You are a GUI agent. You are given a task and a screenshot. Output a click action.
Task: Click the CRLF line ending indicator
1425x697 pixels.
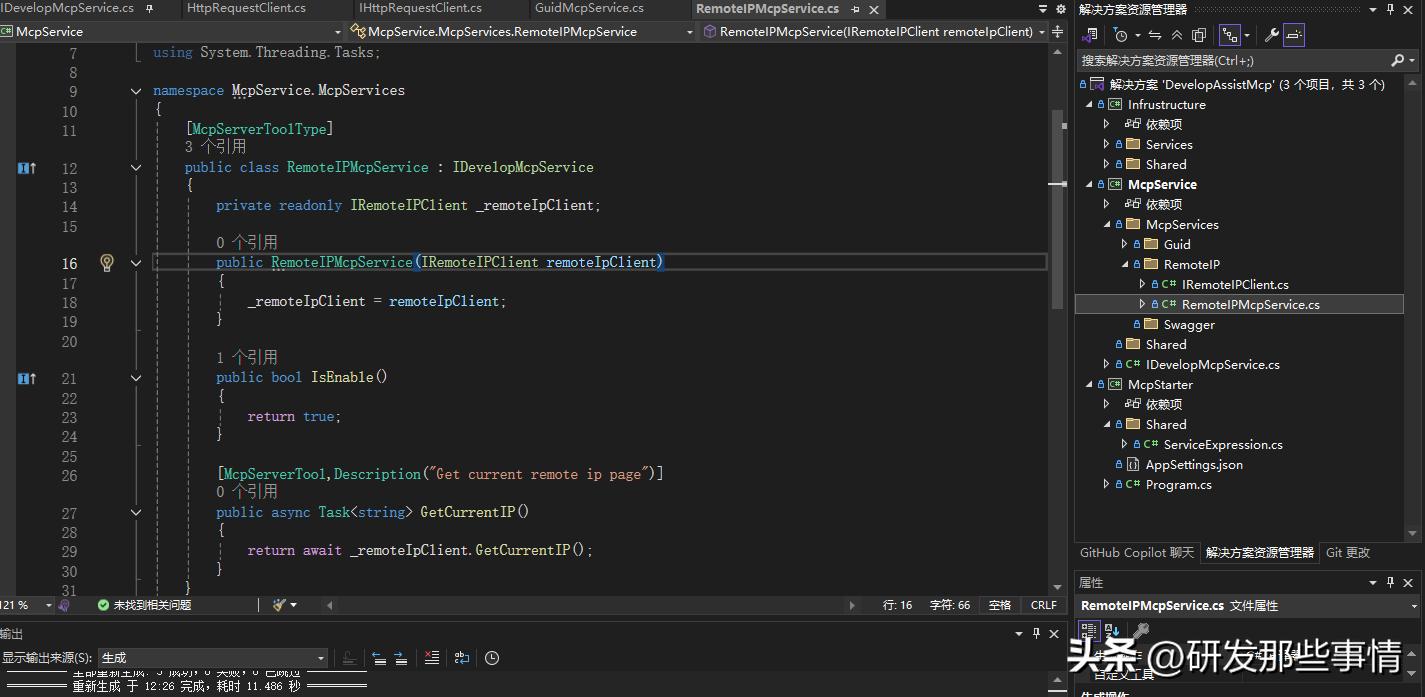point(1043,605)
